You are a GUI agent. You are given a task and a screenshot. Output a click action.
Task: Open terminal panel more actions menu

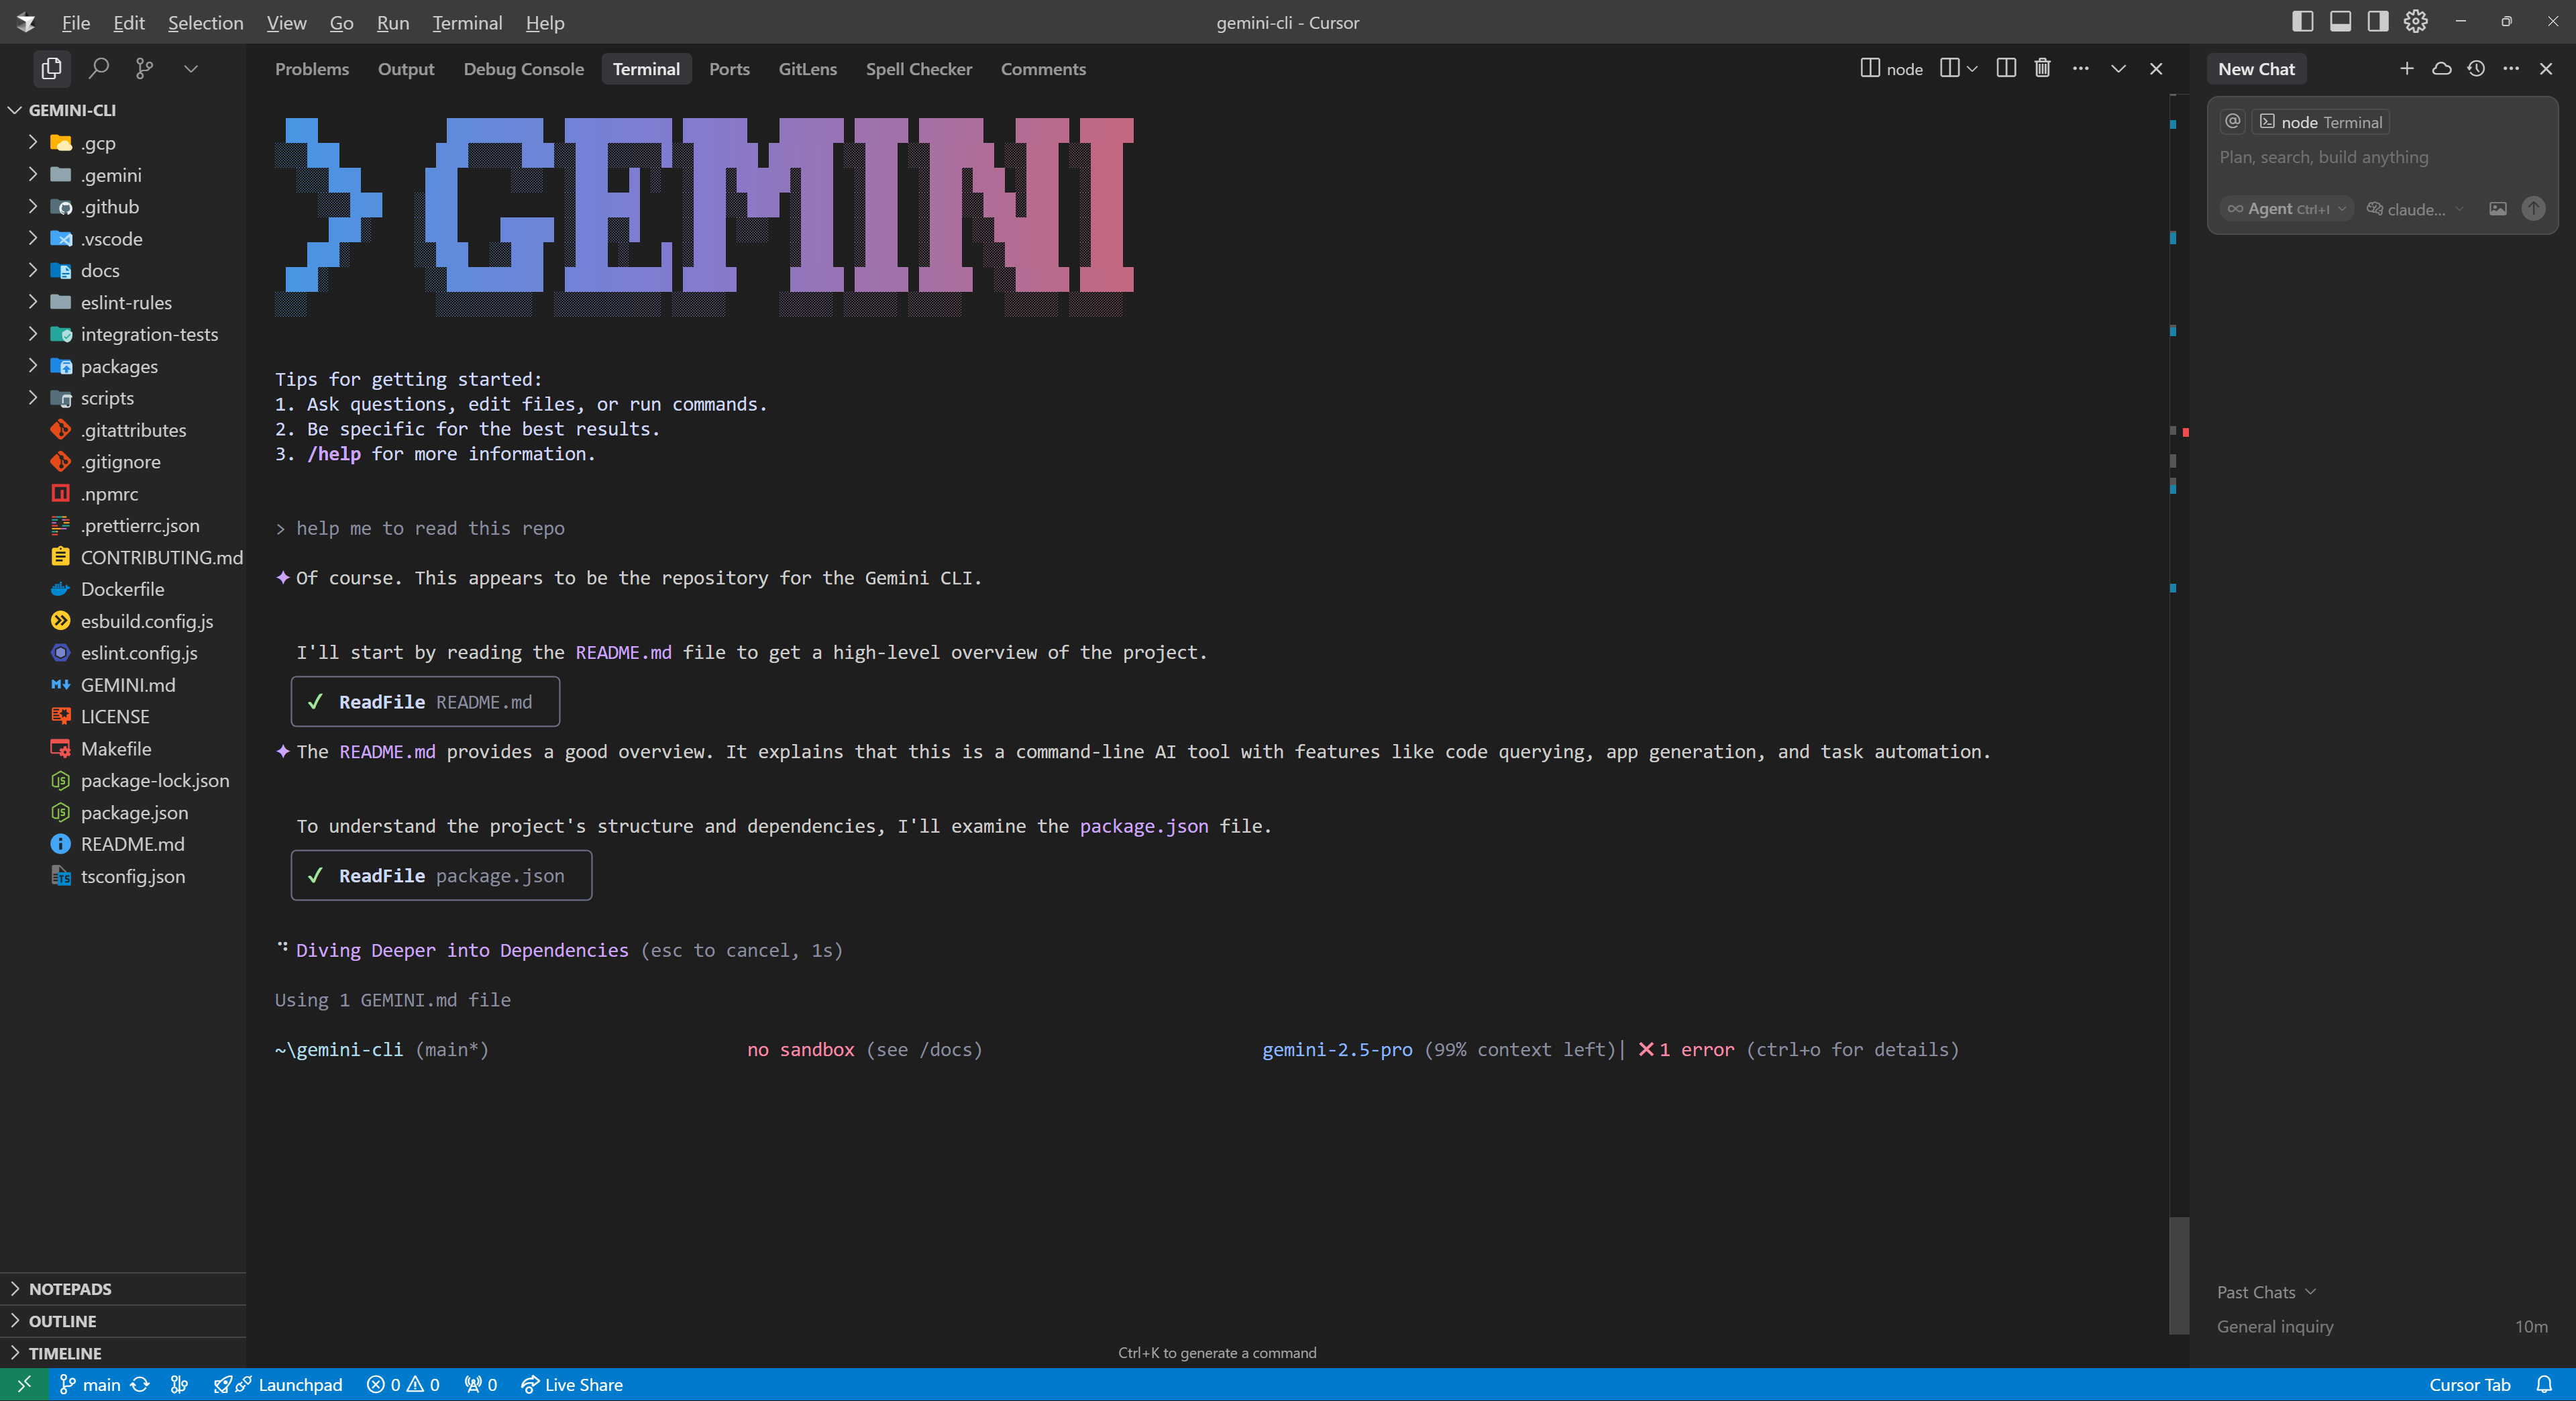coord(2080,68)
